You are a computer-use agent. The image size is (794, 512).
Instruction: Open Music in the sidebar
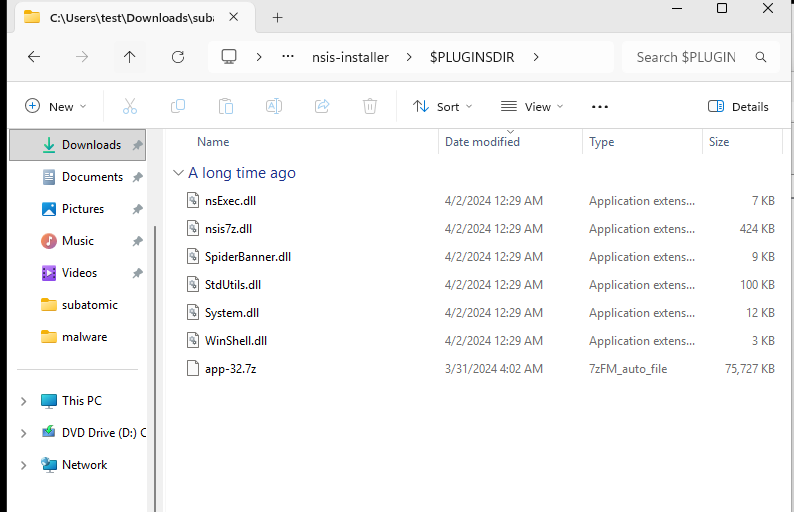click(77, 241)
